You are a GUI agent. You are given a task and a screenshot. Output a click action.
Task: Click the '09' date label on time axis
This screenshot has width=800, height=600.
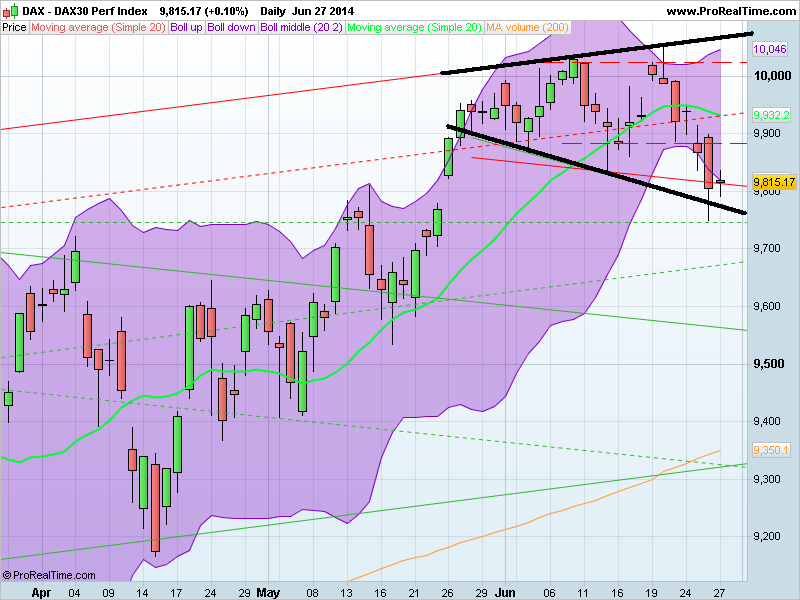tap(108, 593)
